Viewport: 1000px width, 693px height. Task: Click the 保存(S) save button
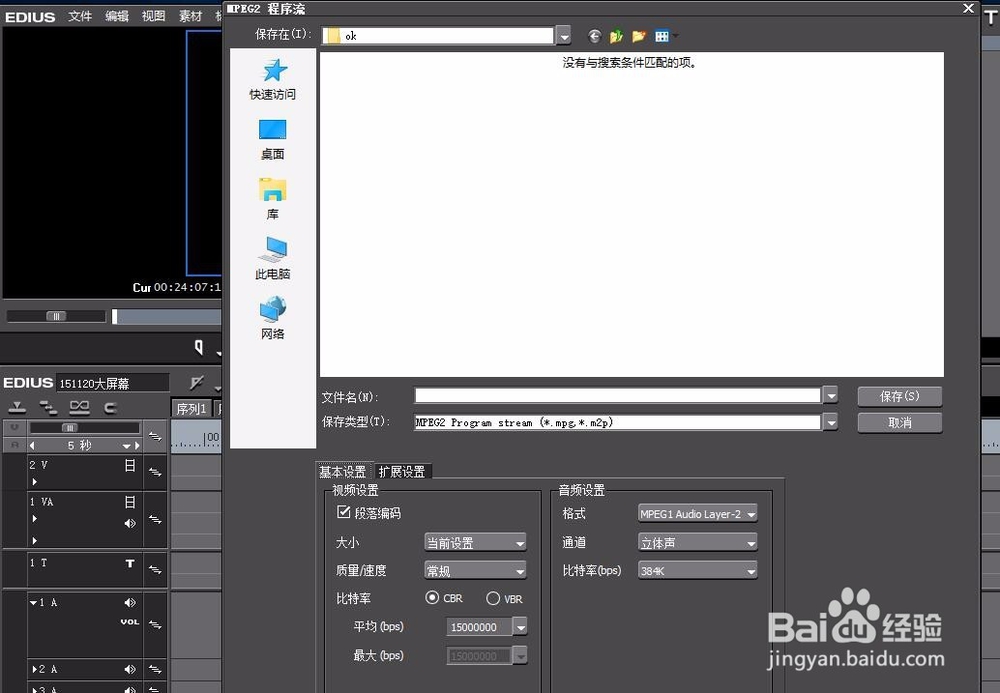tap(899, 396)
